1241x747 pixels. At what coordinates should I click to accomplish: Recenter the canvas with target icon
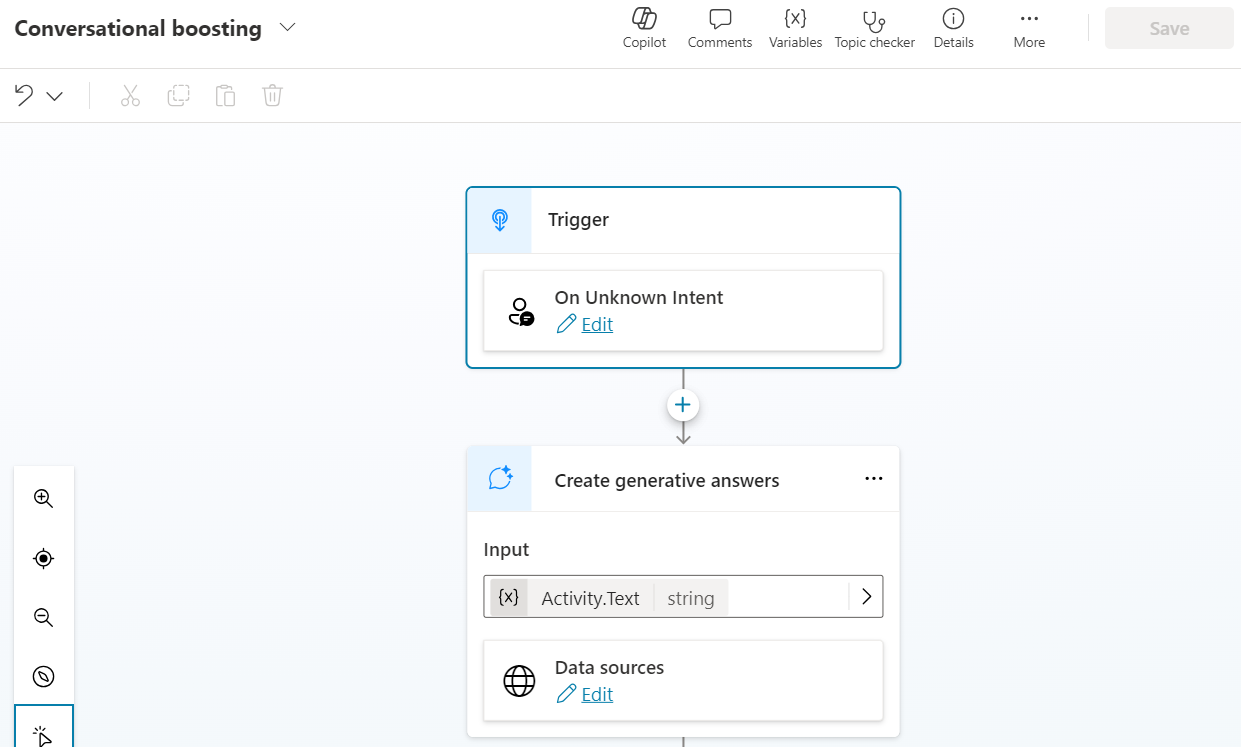tap(43, 558)
